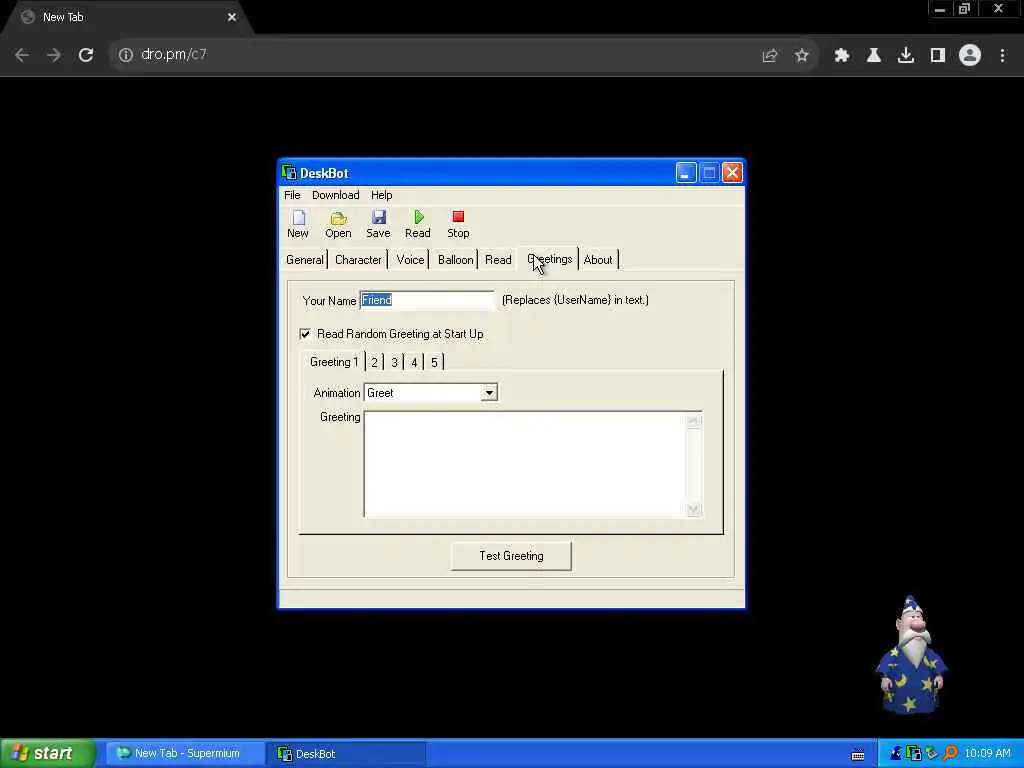1024x768 pixels.
Task: Select the Greetings tab
Action: (x=549, y=259)
